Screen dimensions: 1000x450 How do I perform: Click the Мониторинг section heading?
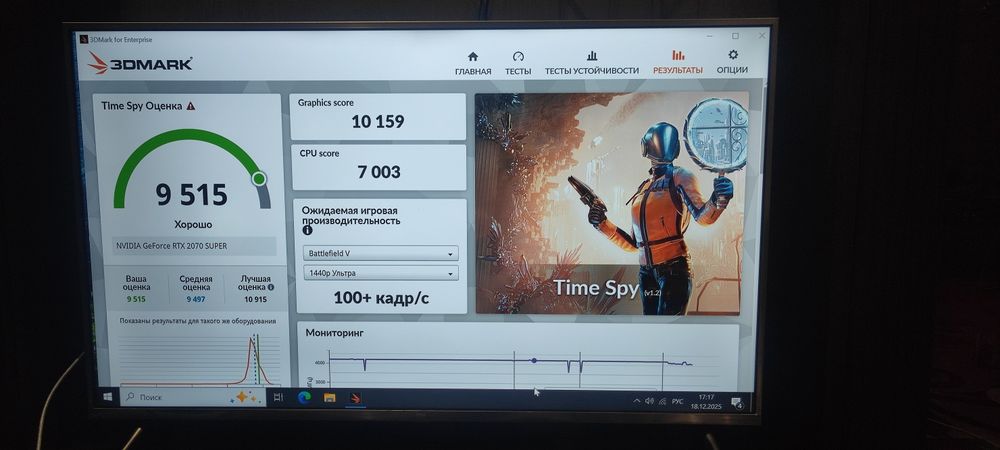pyautogui.click(x=334, y=333)
